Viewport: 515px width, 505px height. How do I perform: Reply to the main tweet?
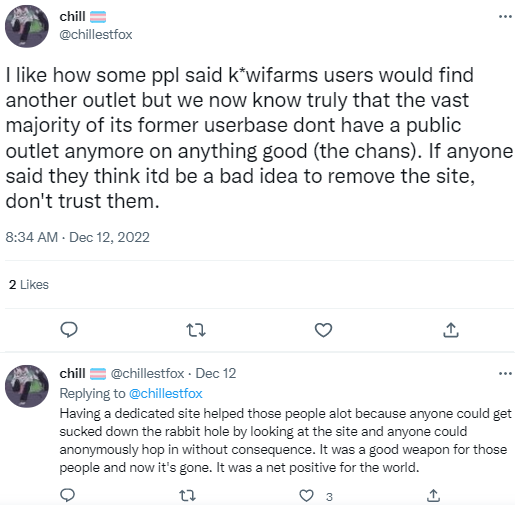69,330
